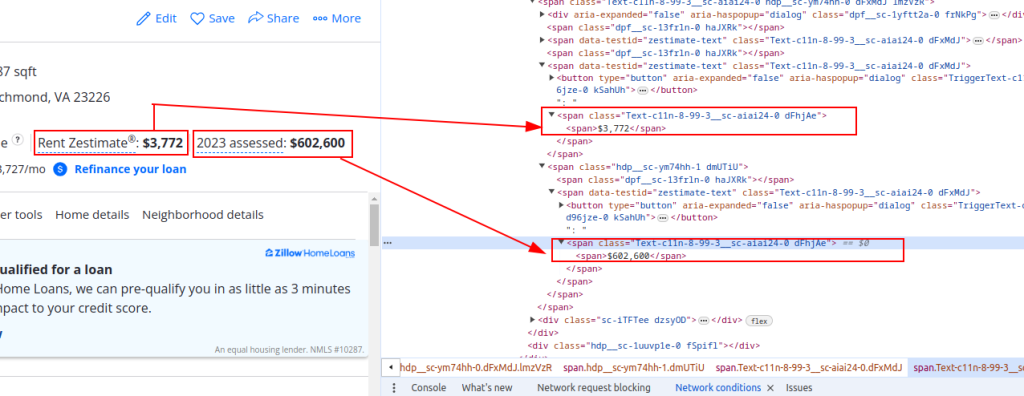Select breadcrumb hdp__sc-ym74hh-0.dFxMdJ.lmzVzR
This screenshot has width=1024, height=396.
tap(476, 367)
